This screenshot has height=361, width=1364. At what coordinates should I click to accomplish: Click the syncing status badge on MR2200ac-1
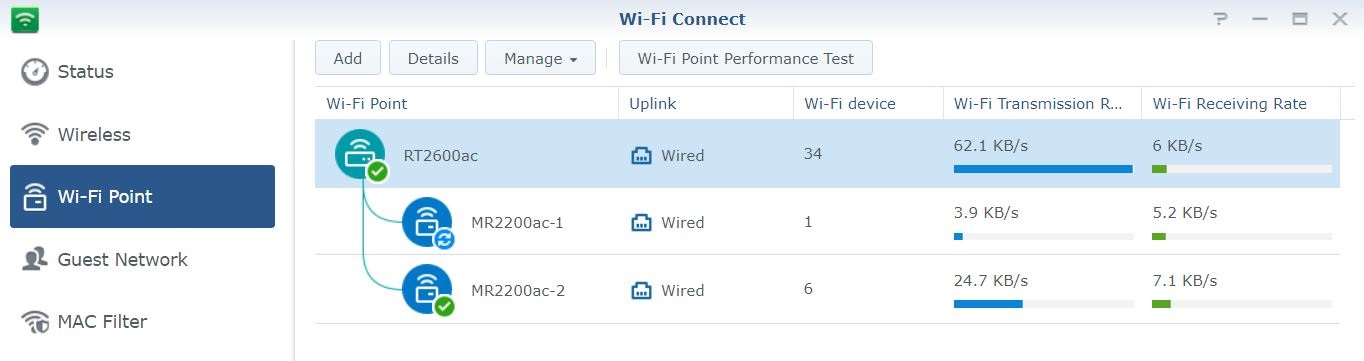pos(444,239)
